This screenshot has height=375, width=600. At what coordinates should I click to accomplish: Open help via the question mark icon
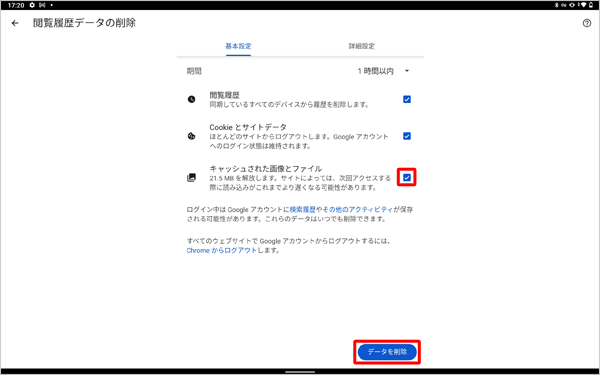pos(587,23)
